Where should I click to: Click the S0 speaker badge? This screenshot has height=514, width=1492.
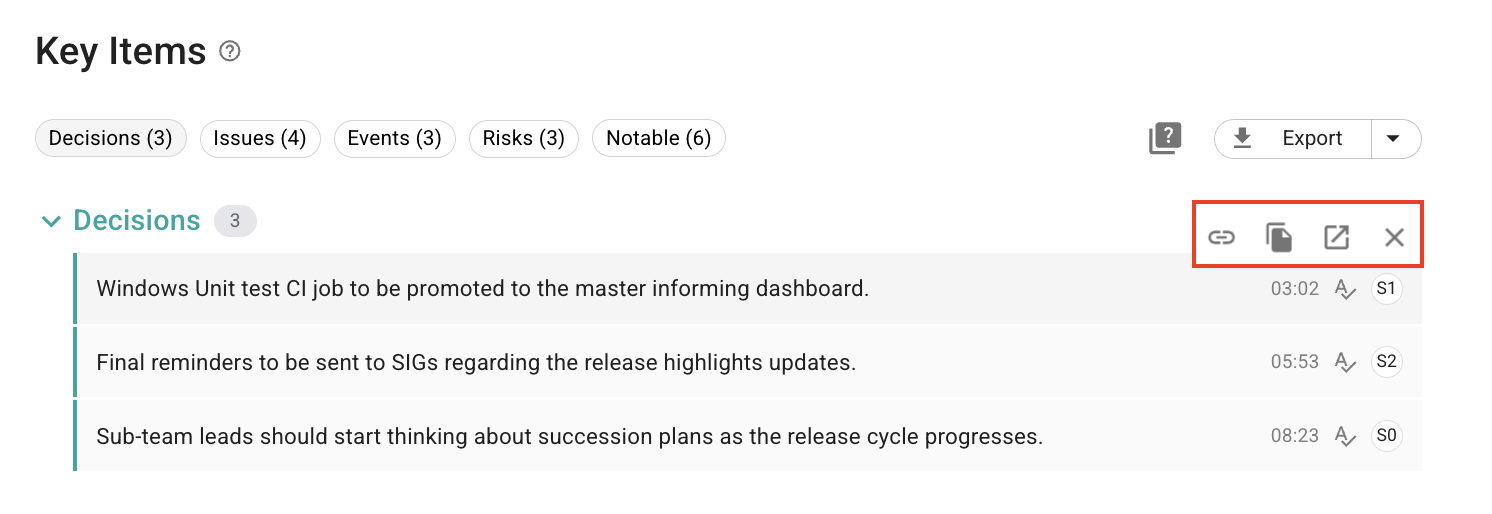[1386, 436]
